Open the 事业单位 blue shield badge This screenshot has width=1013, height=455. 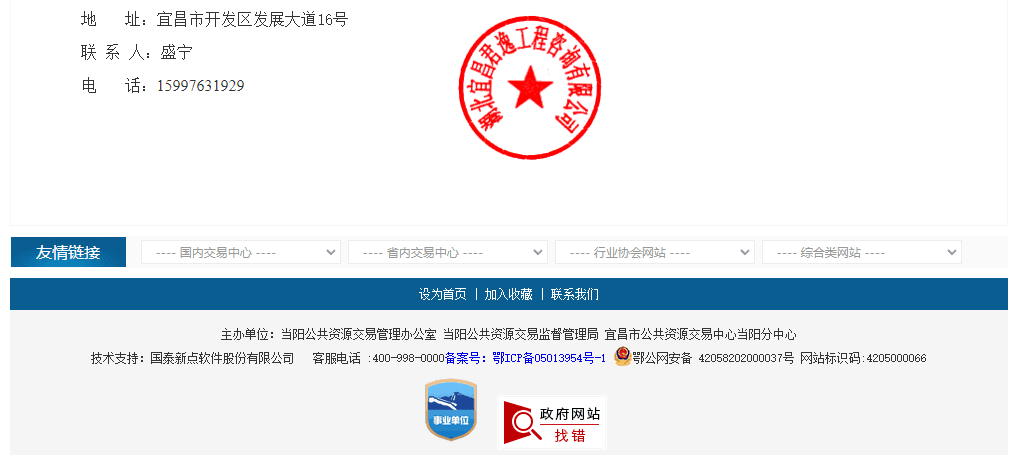pos(450,411)
